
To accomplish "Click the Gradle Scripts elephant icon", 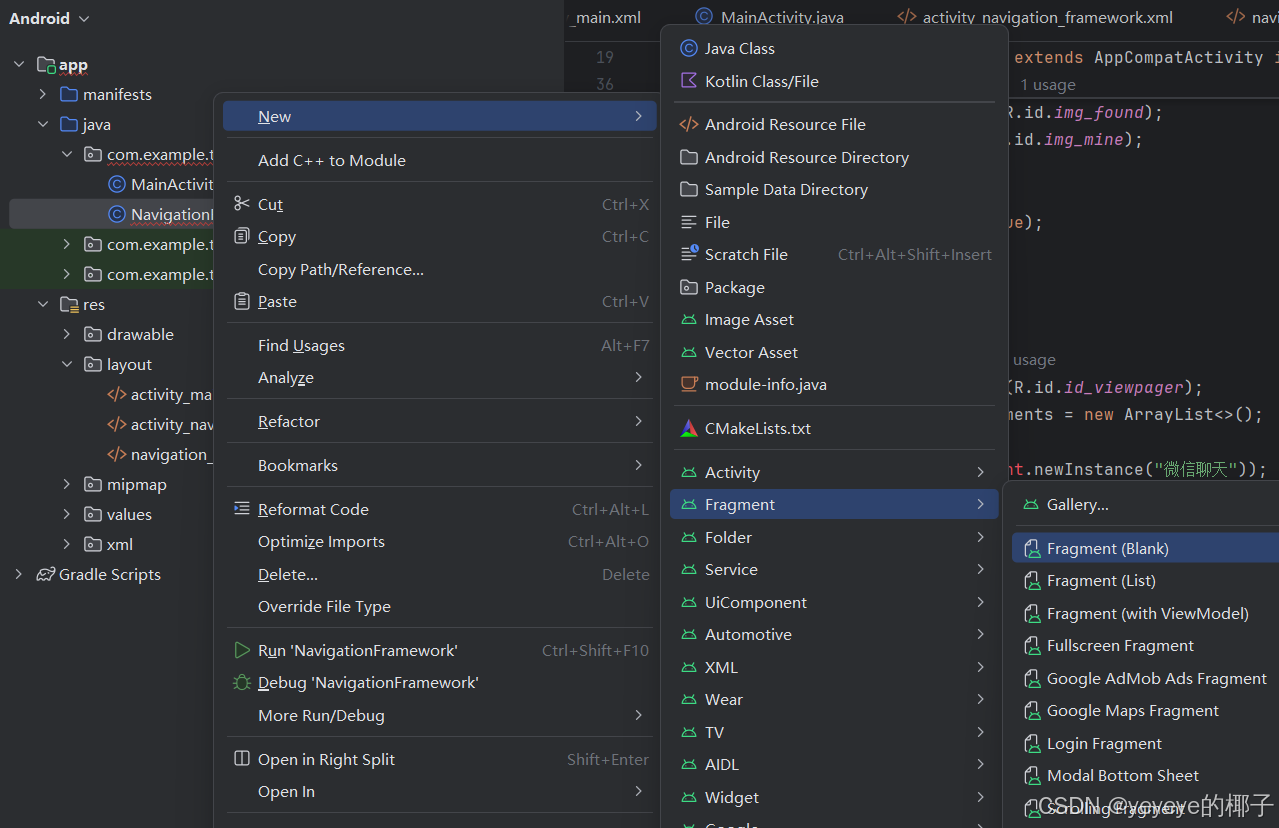I will pos(45,574).
